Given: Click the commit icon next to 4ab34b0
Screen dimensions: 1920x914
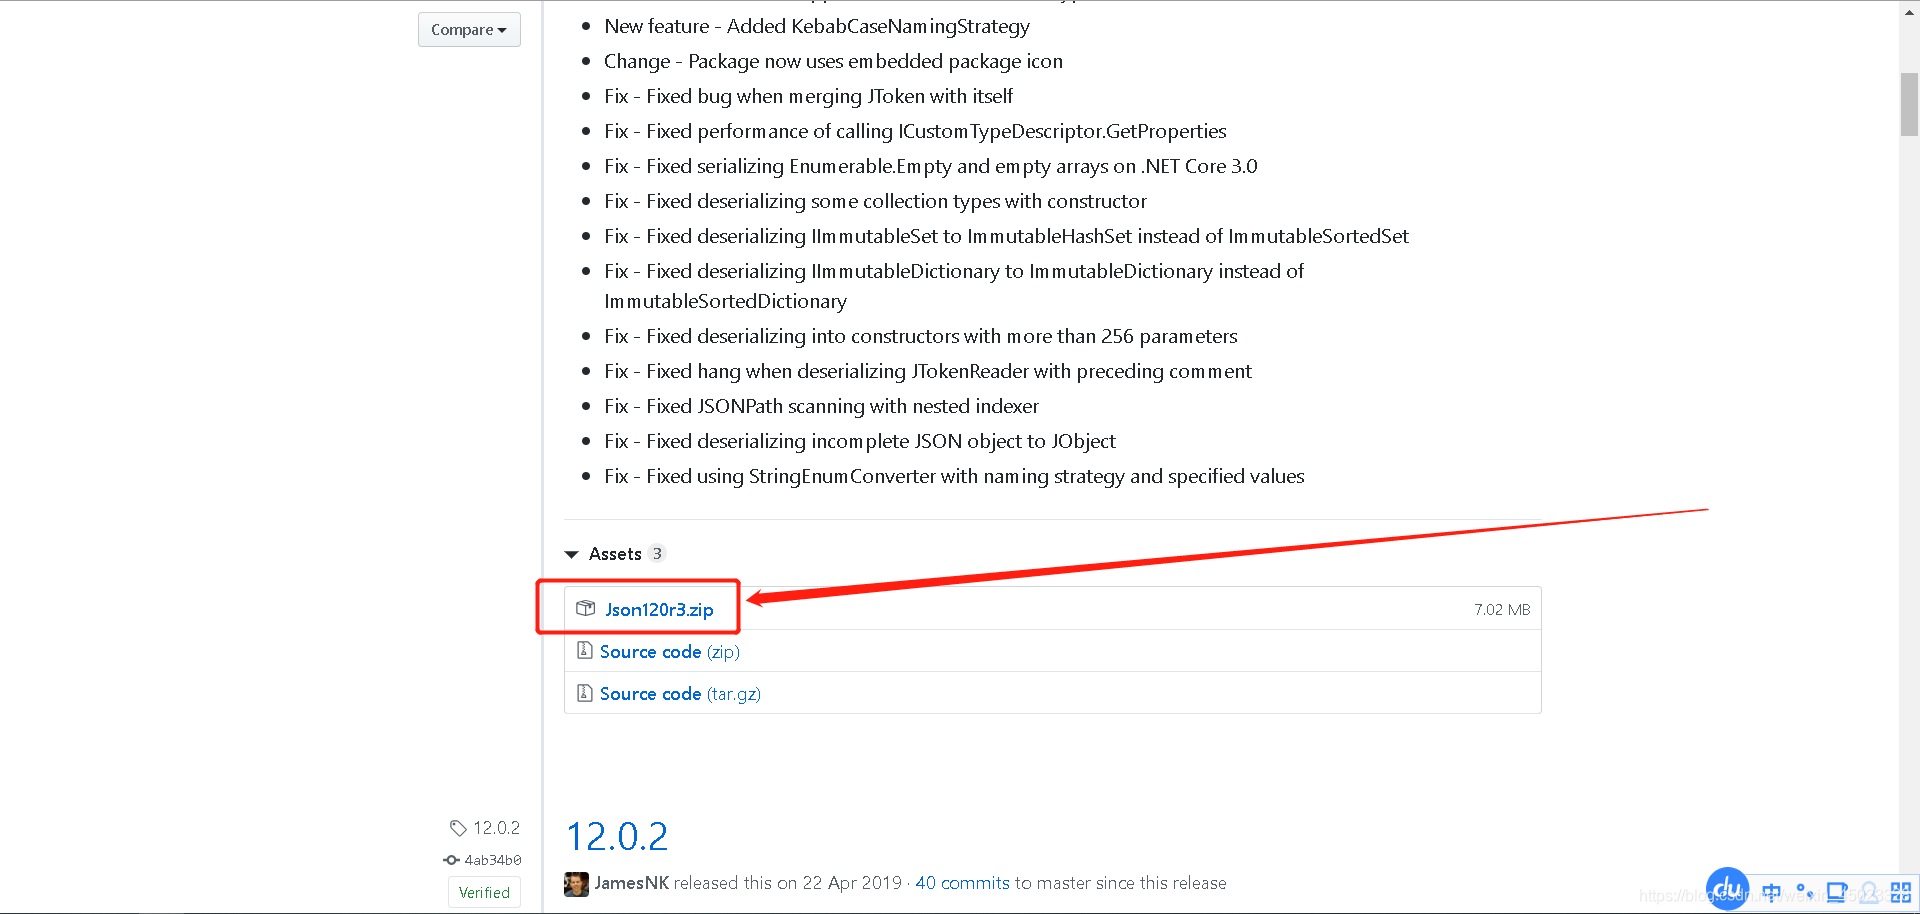Looking at the screenshot, I should (450, 859).
